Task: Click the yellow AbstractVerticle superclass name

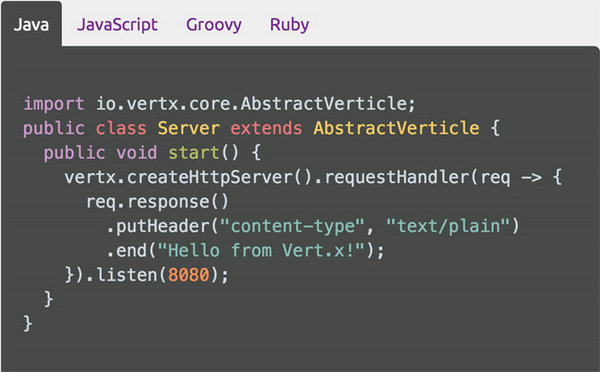Action: pyautogui.click(x=396, y=128)
